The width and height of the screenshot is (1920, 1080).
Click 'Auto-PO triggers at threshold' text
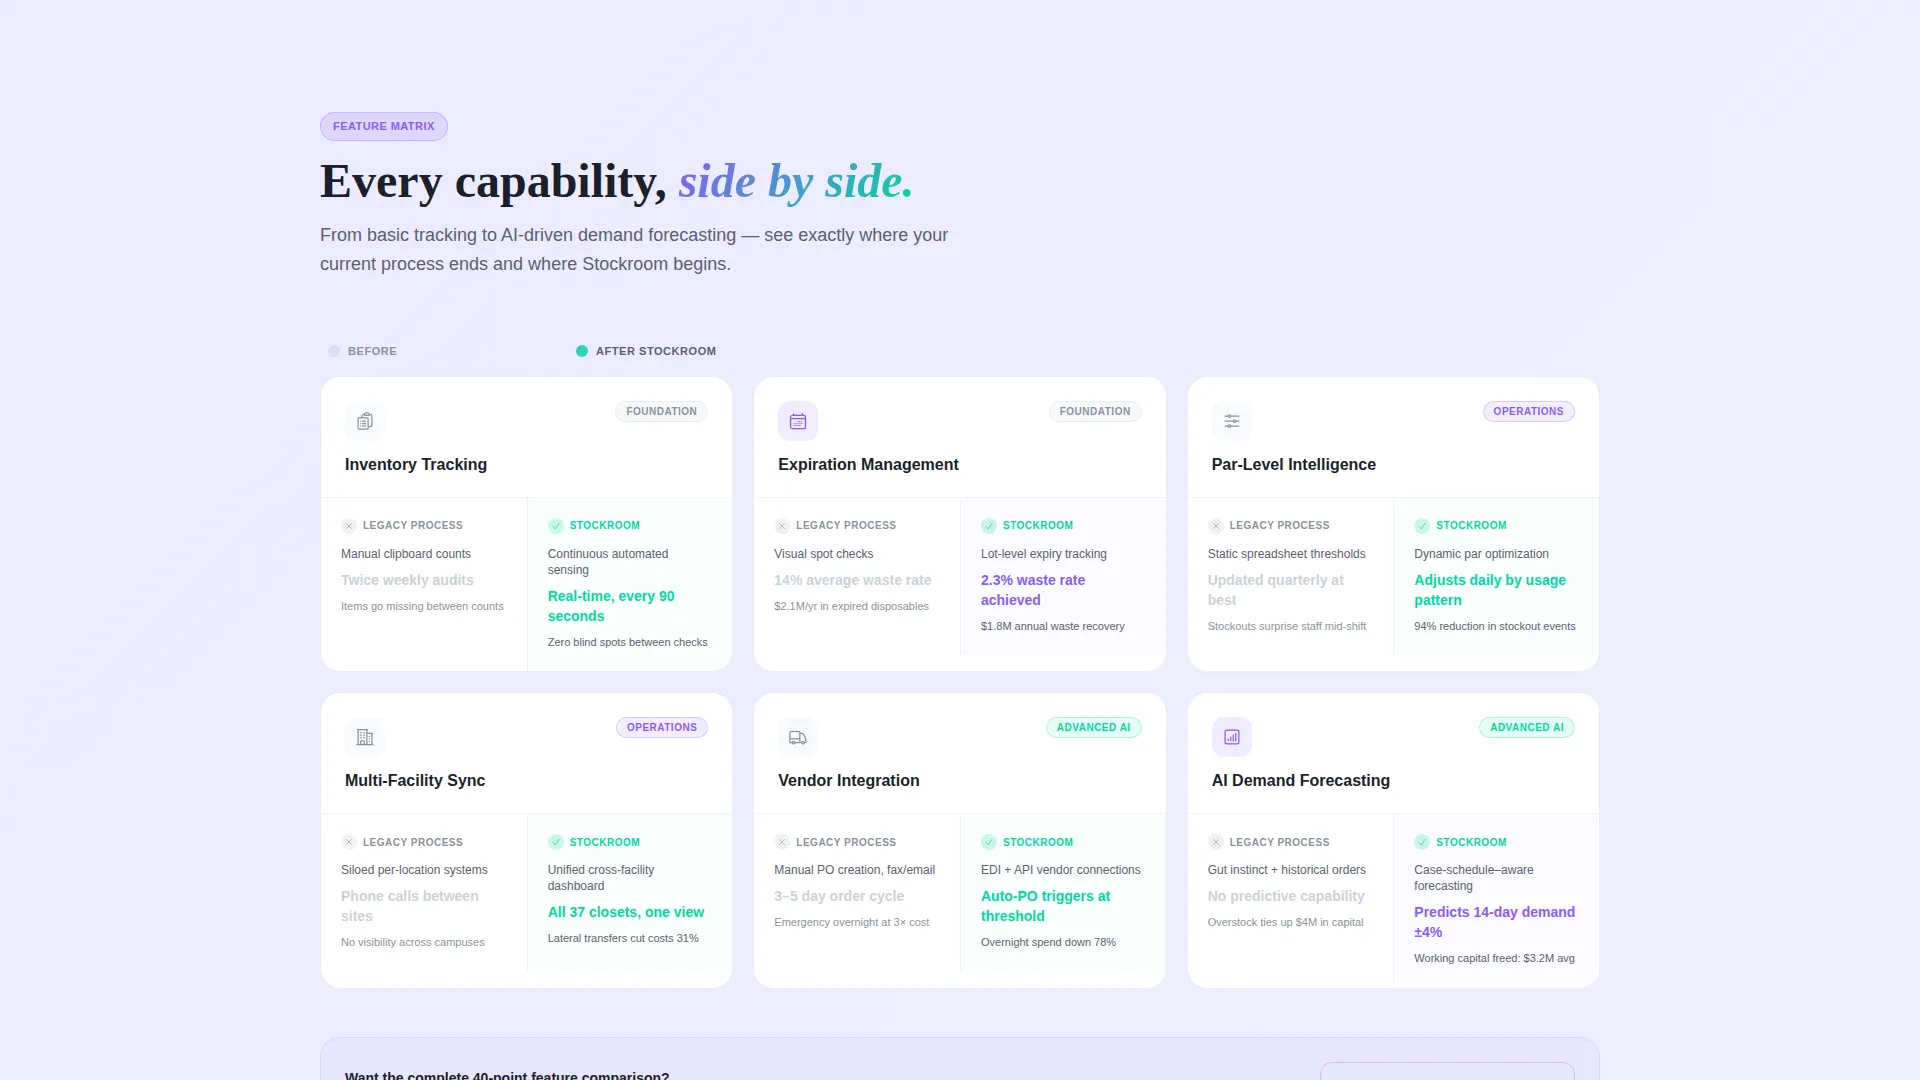pyautogui.click(x=1045, y=906)
